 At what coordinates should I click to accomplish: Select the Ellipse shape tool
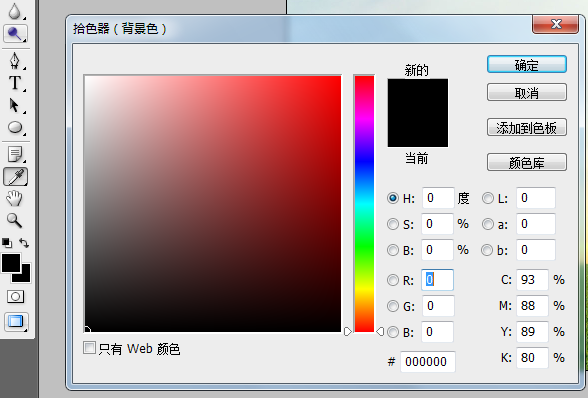click(15, 128)
